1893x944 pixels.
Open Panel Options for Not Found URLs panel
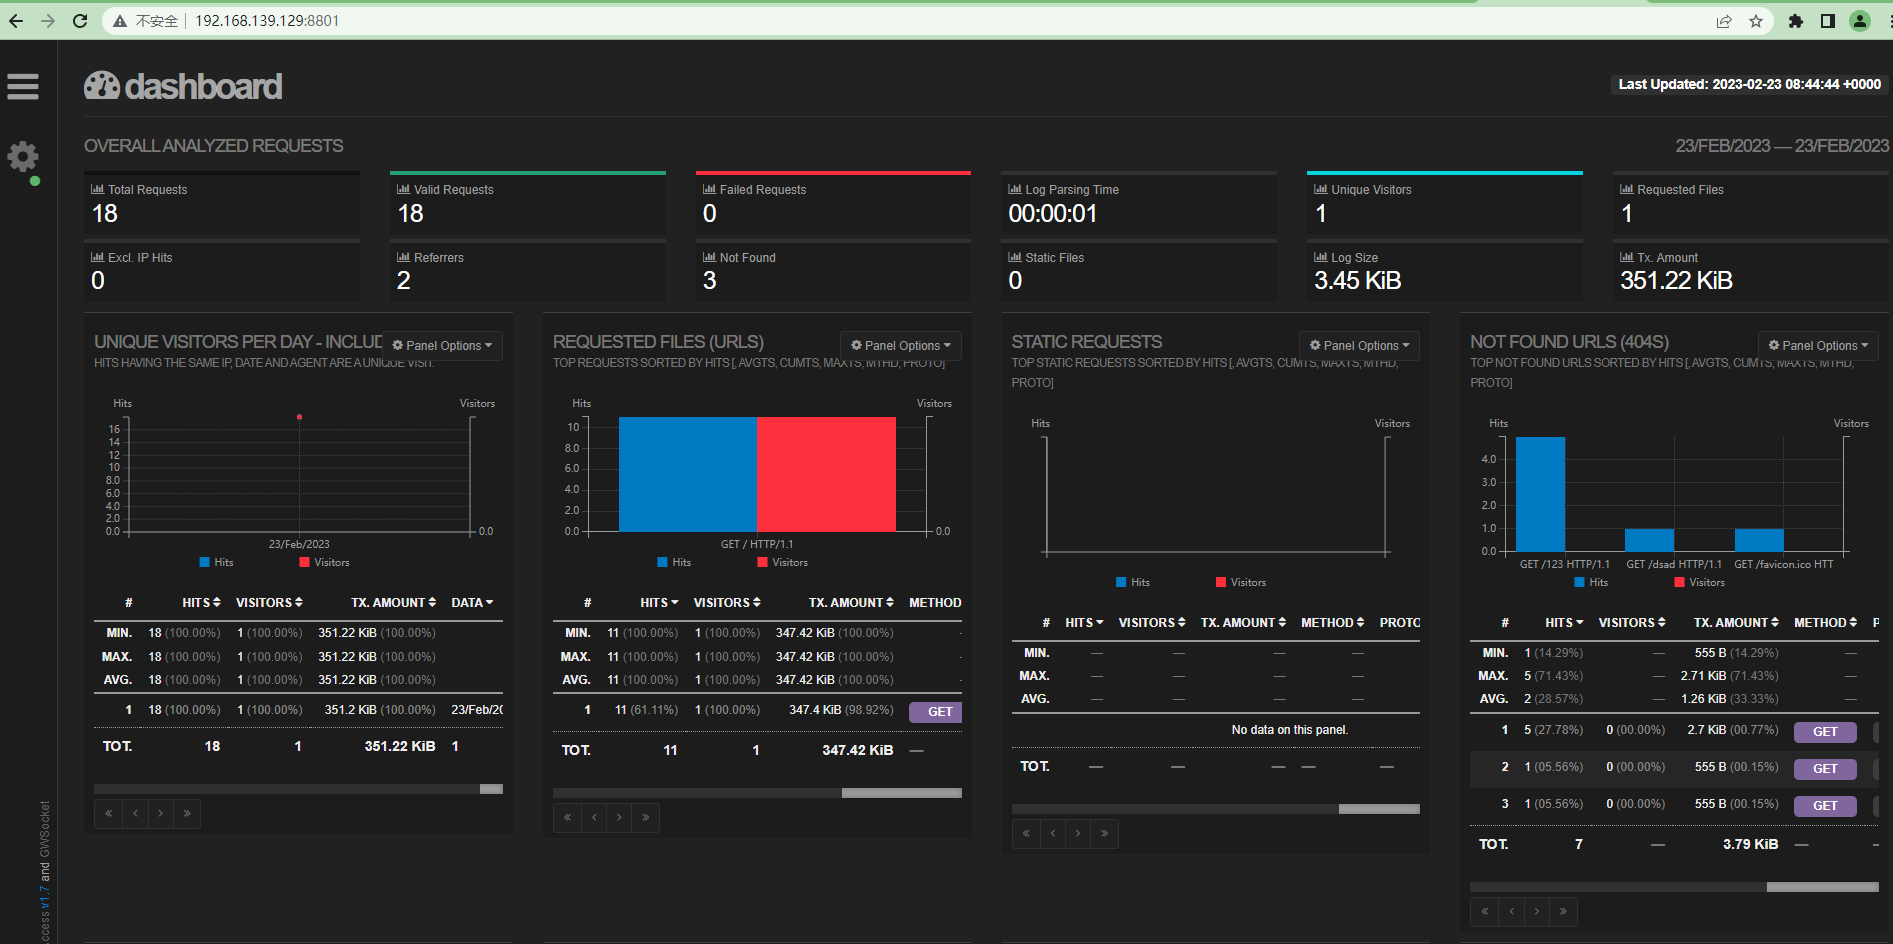(1819, 346)
